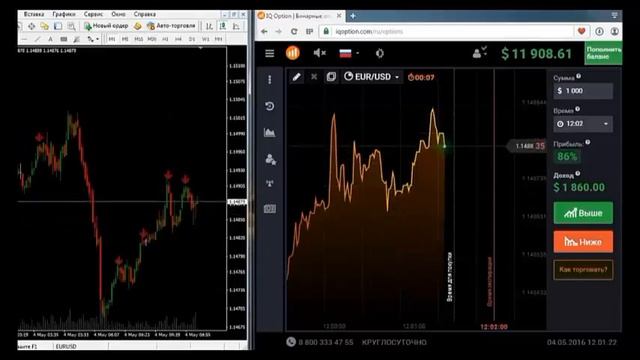Open the Сервис menu in MetaTrader
Viewport: 640px width, 360px height.
pos(93,14)
